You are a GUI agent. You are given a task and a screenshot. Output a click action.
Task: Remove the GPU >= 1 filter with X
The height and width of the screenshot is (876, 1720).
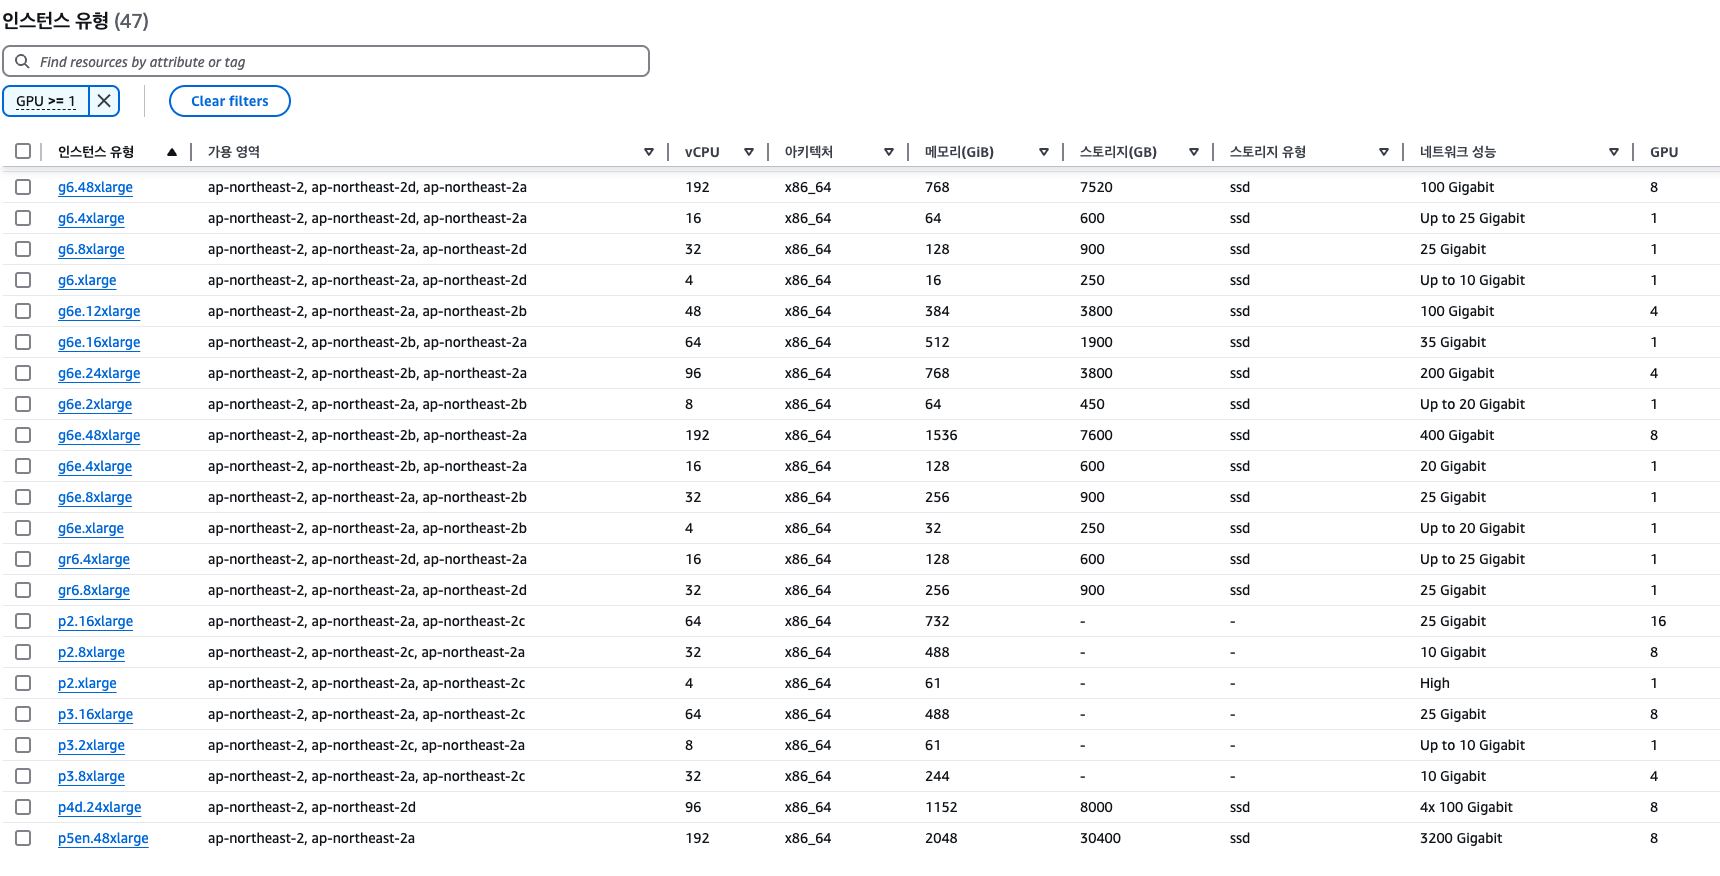[104, 101]
